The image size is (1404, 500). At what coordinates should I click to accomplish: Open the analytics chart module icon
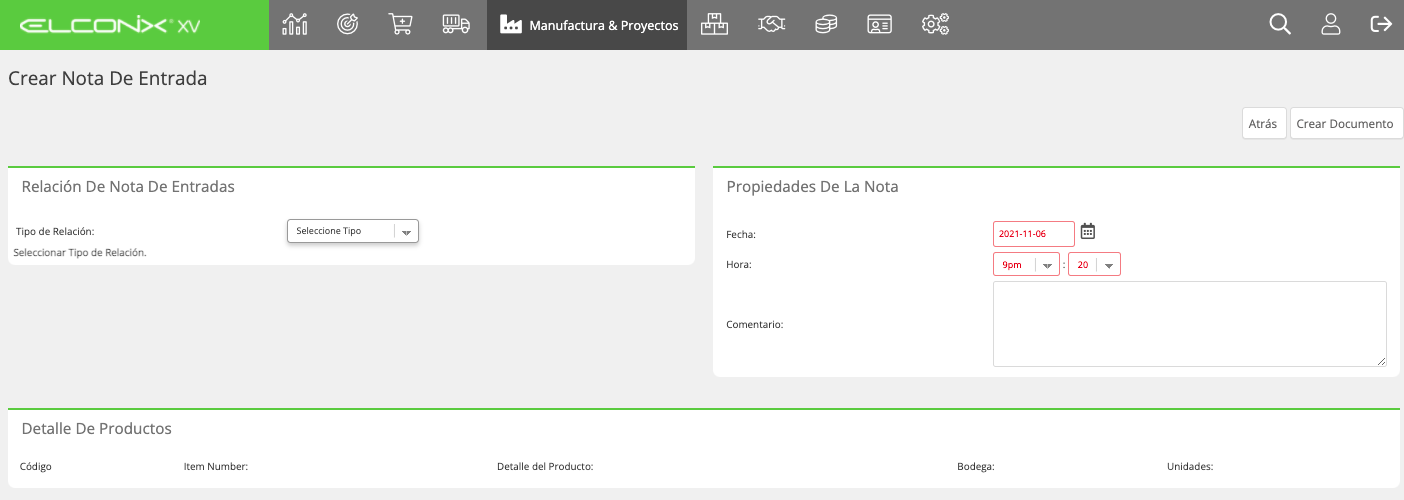(295, 24)
